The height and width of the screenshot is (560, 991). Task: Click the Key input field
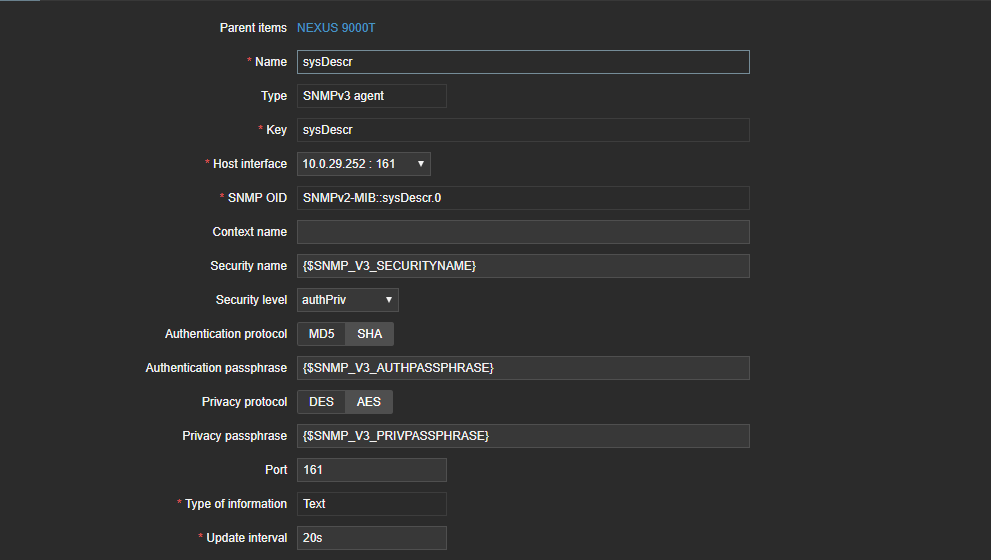coord(522,130)
